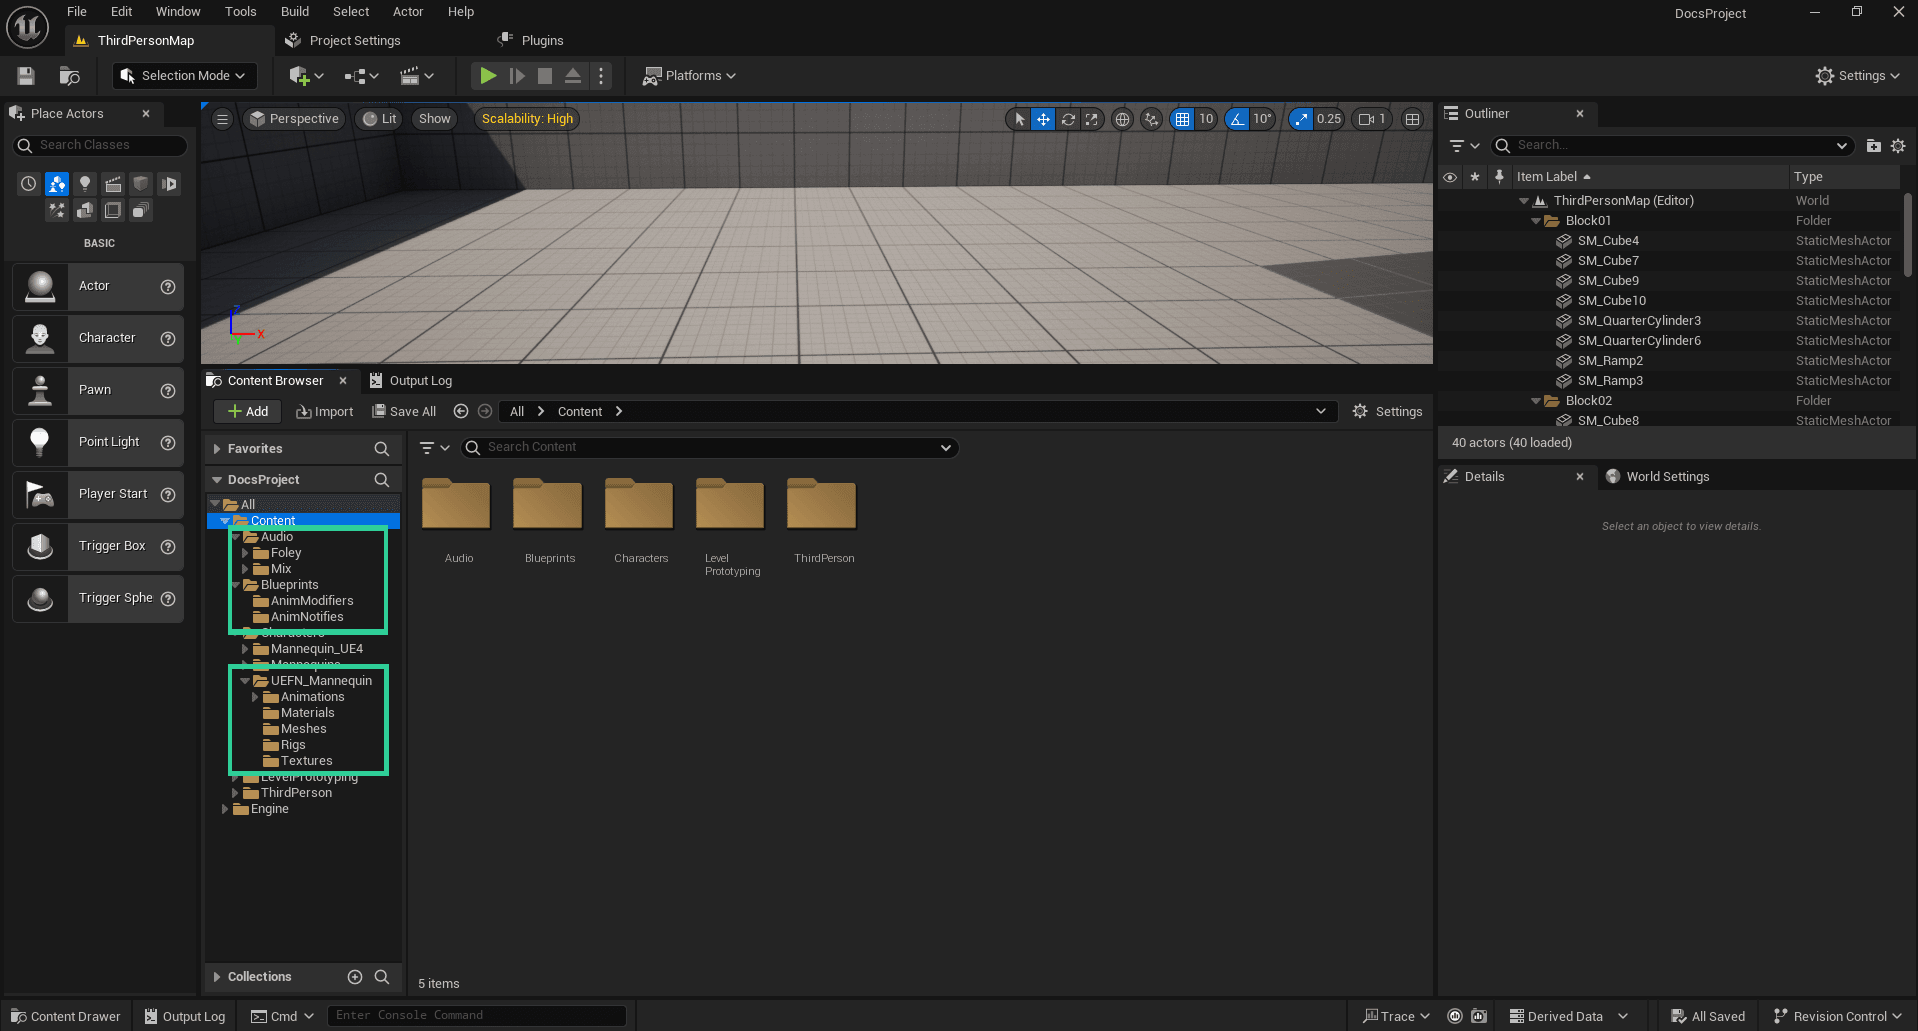Save current level with disk icon

(26, 76)
